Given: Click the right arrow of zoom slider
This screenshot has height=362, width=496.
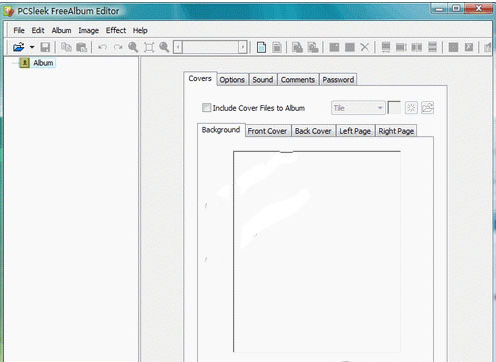Looking at the screenshot, I should pos(243,47).
